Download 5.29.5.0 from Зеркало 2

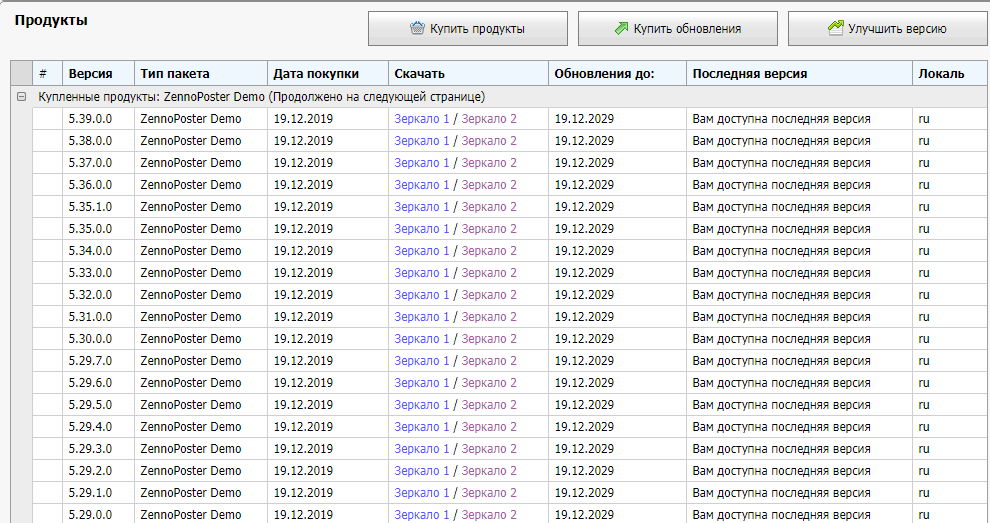[x=489, y=405]
